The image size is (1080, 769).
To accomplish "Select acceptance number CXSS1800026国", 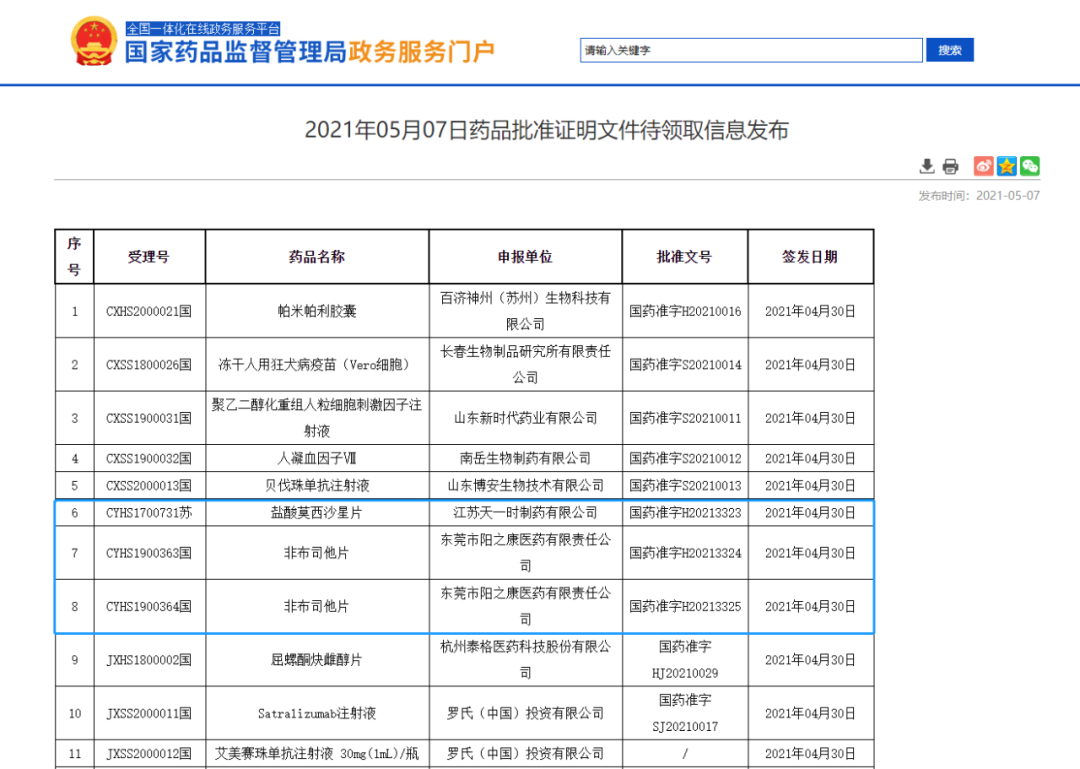I will pyautogui.click(x=149, y=365).
